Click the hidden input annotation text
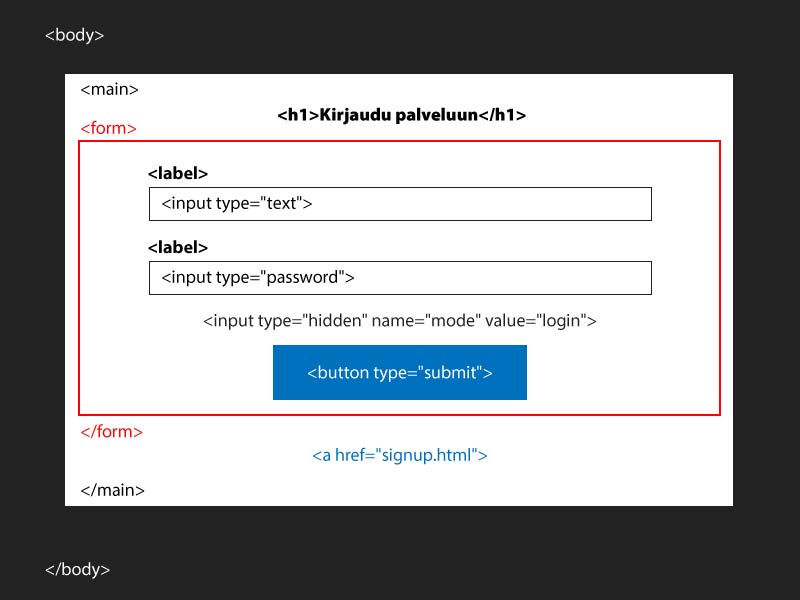 (400, 321)
